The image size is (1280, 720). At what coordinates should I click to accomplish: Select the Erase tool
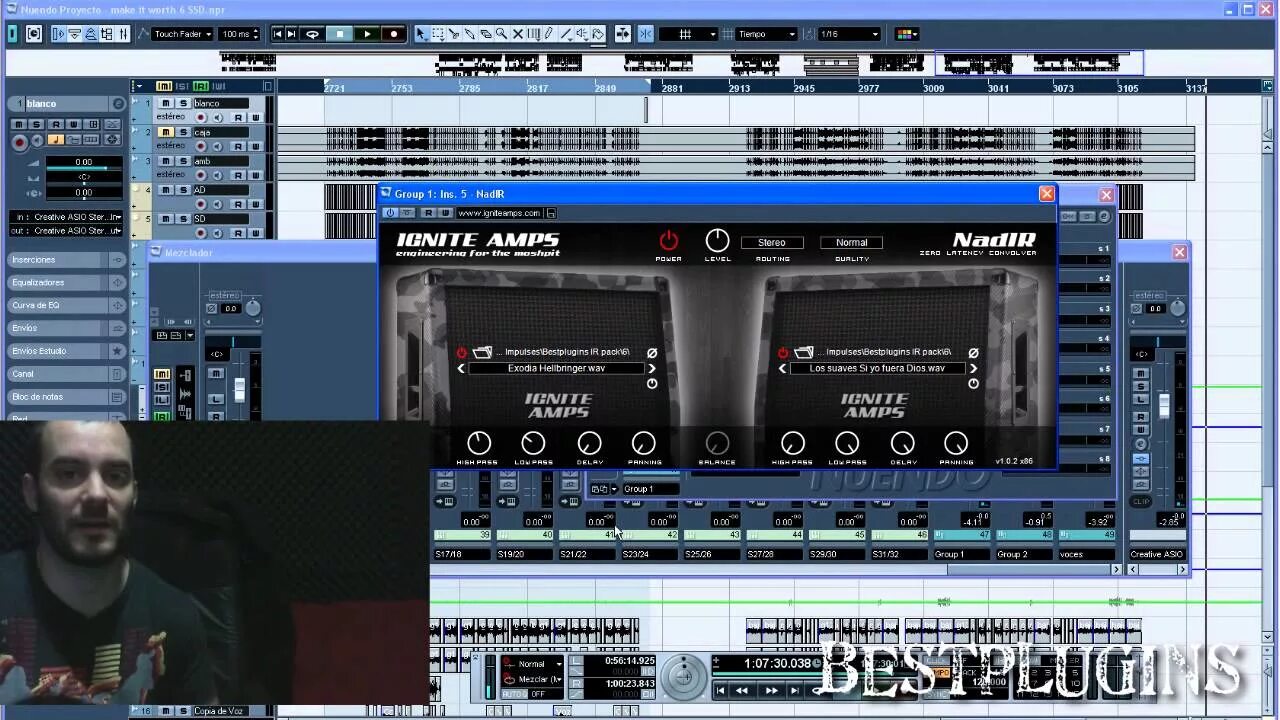485,34
